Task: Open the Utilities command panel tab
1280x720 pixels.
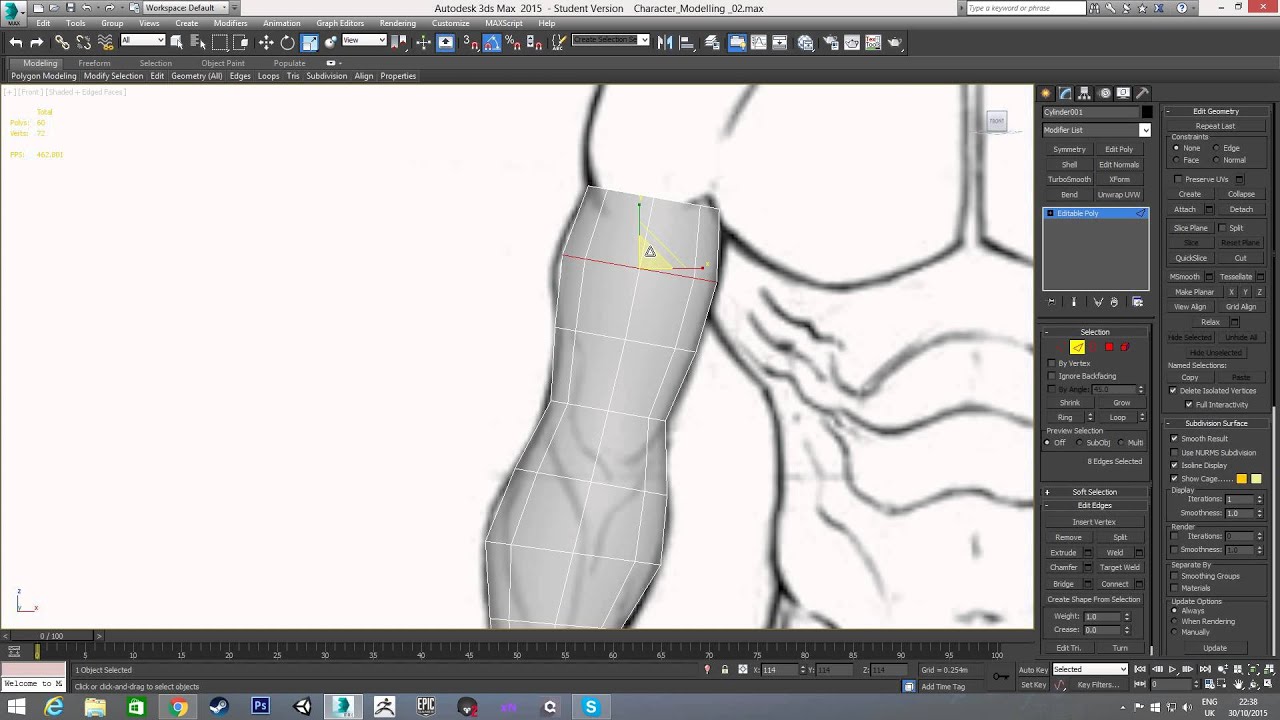Action: [x=1143, y=93]
